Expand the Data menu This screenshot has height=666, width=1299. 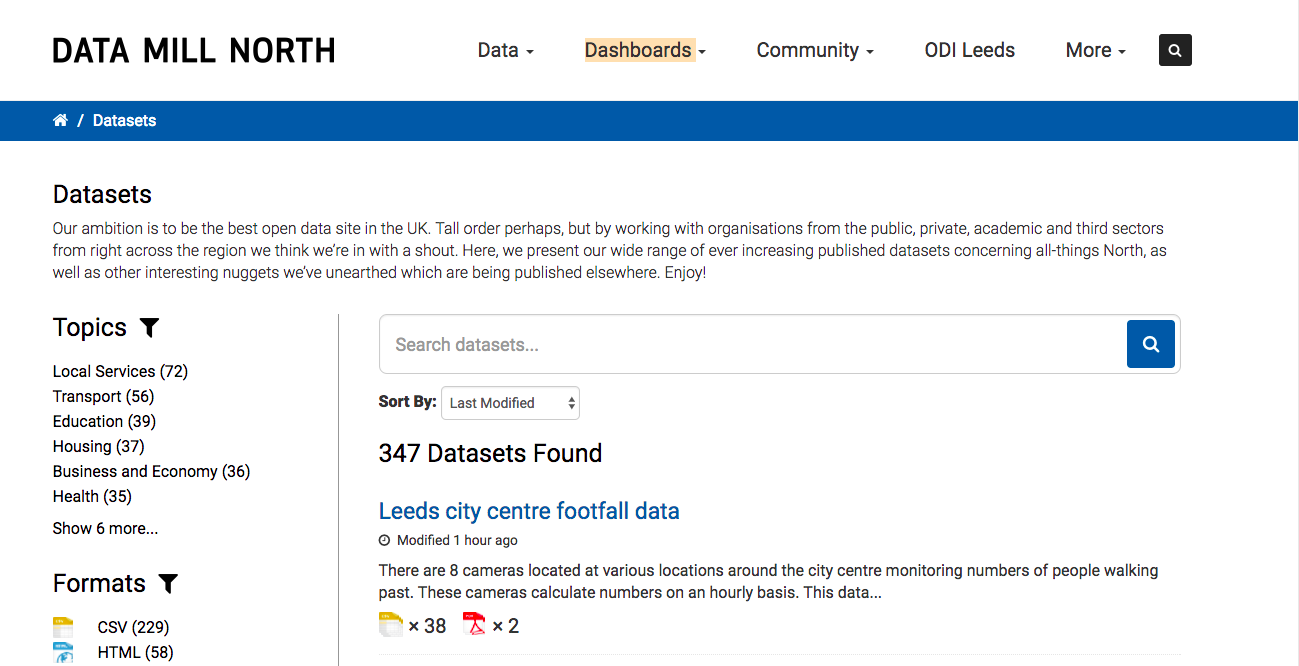click(506, 50)
